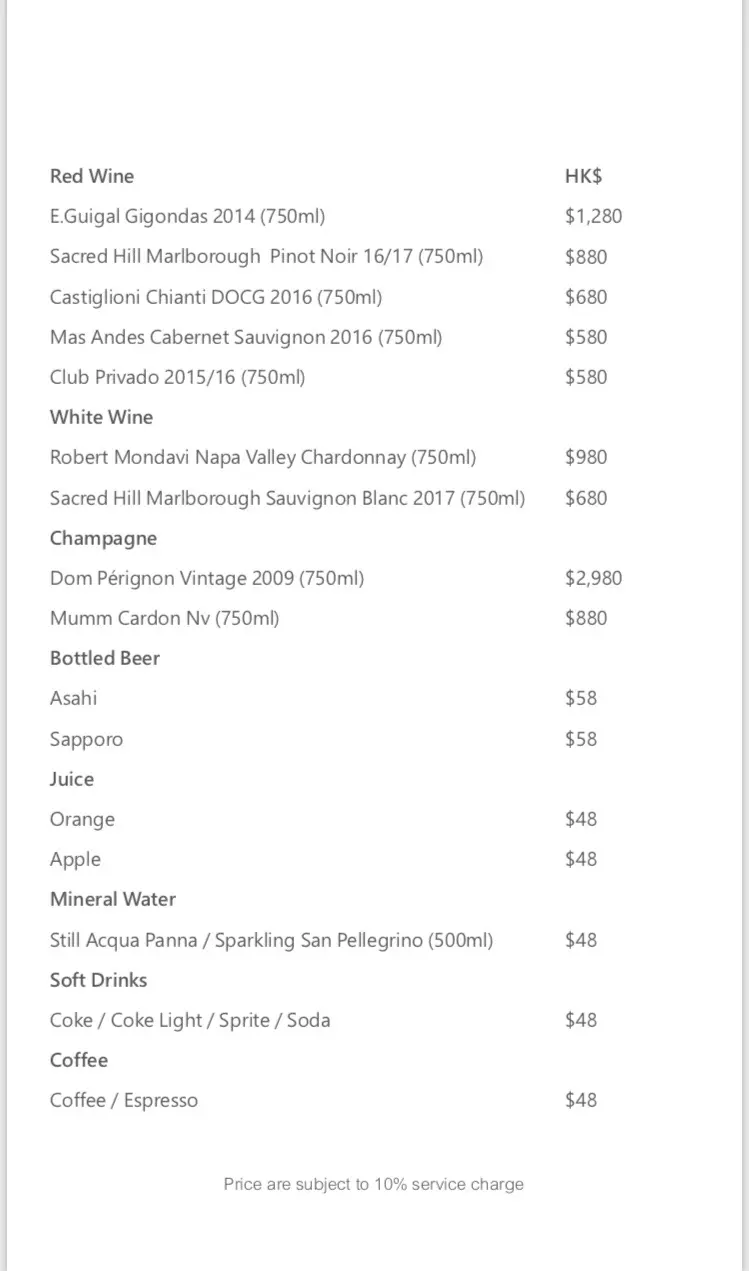
Task: Click the Red Wine section heading
Action: (92, 176)
